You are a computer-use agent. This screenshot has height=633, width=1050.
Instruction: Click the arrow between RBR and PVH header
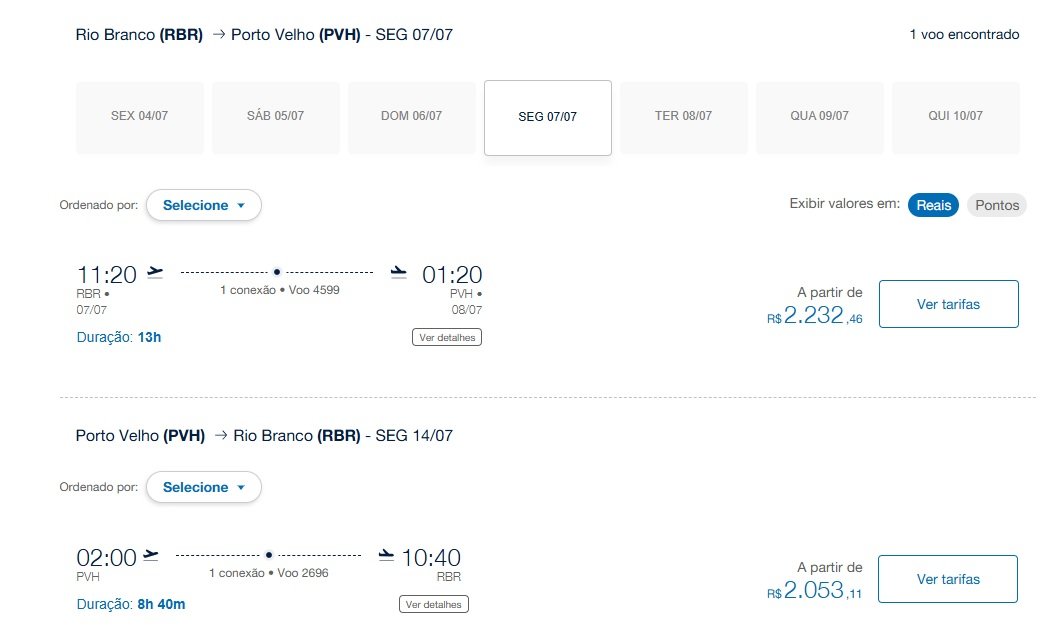[218, 34]
